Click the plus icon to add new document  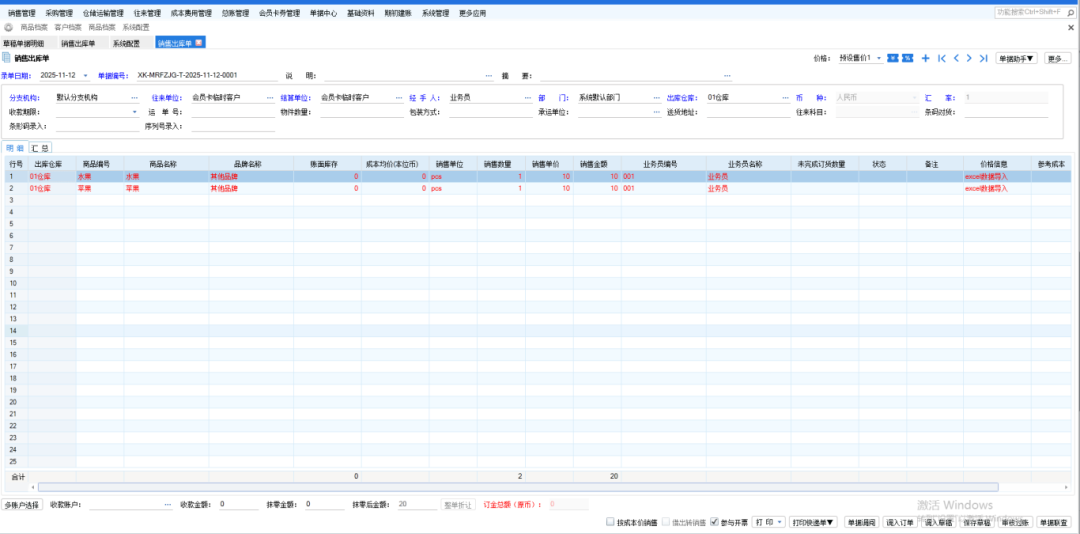click(x=925, y=59)
